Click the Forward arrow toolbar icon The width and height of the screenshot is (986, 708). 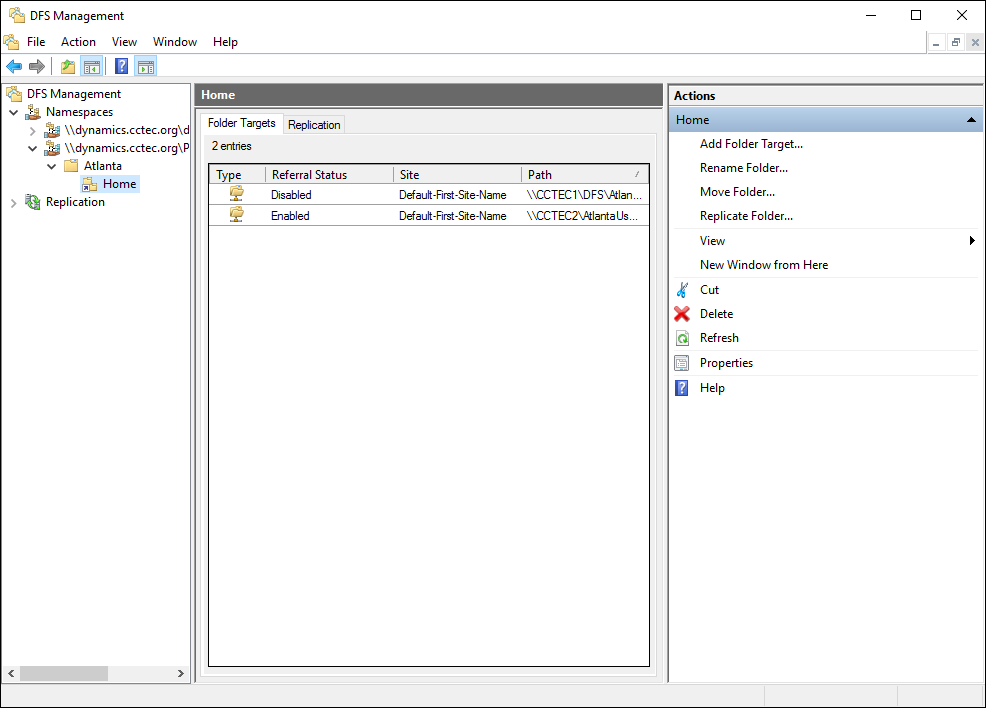click(37, 67)
